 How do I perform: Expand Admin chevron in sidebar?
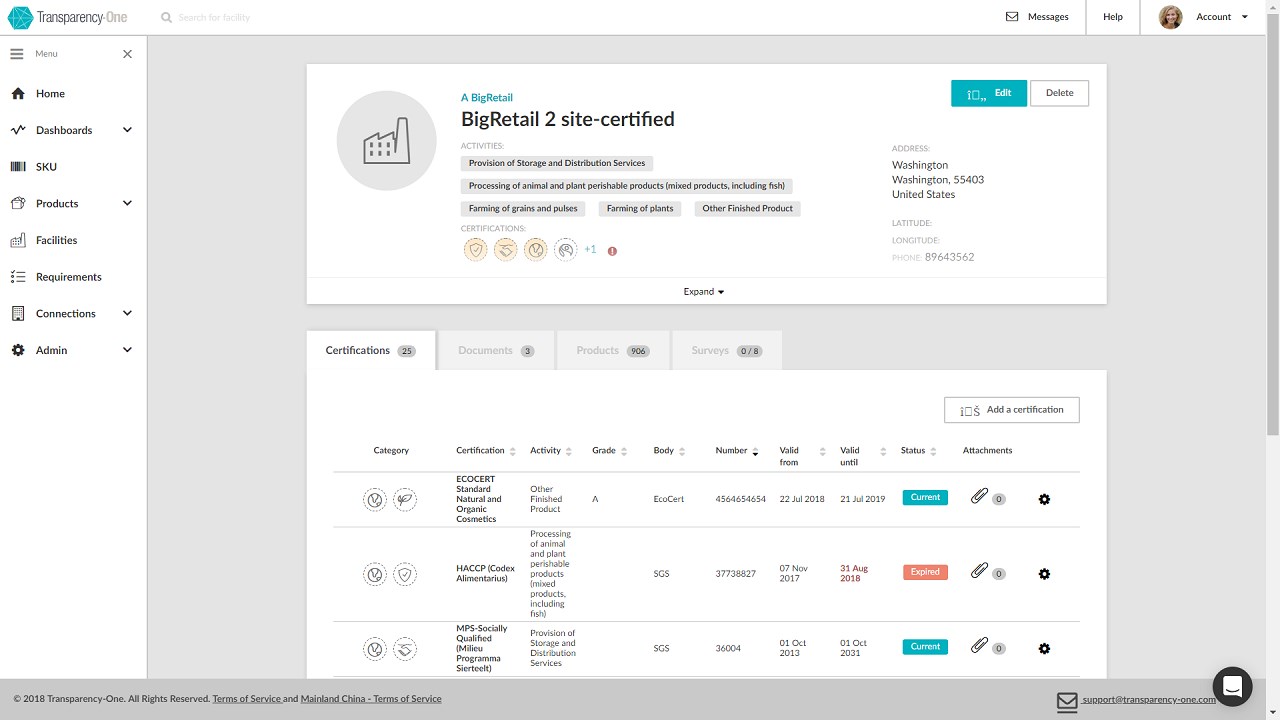(127, 350)
